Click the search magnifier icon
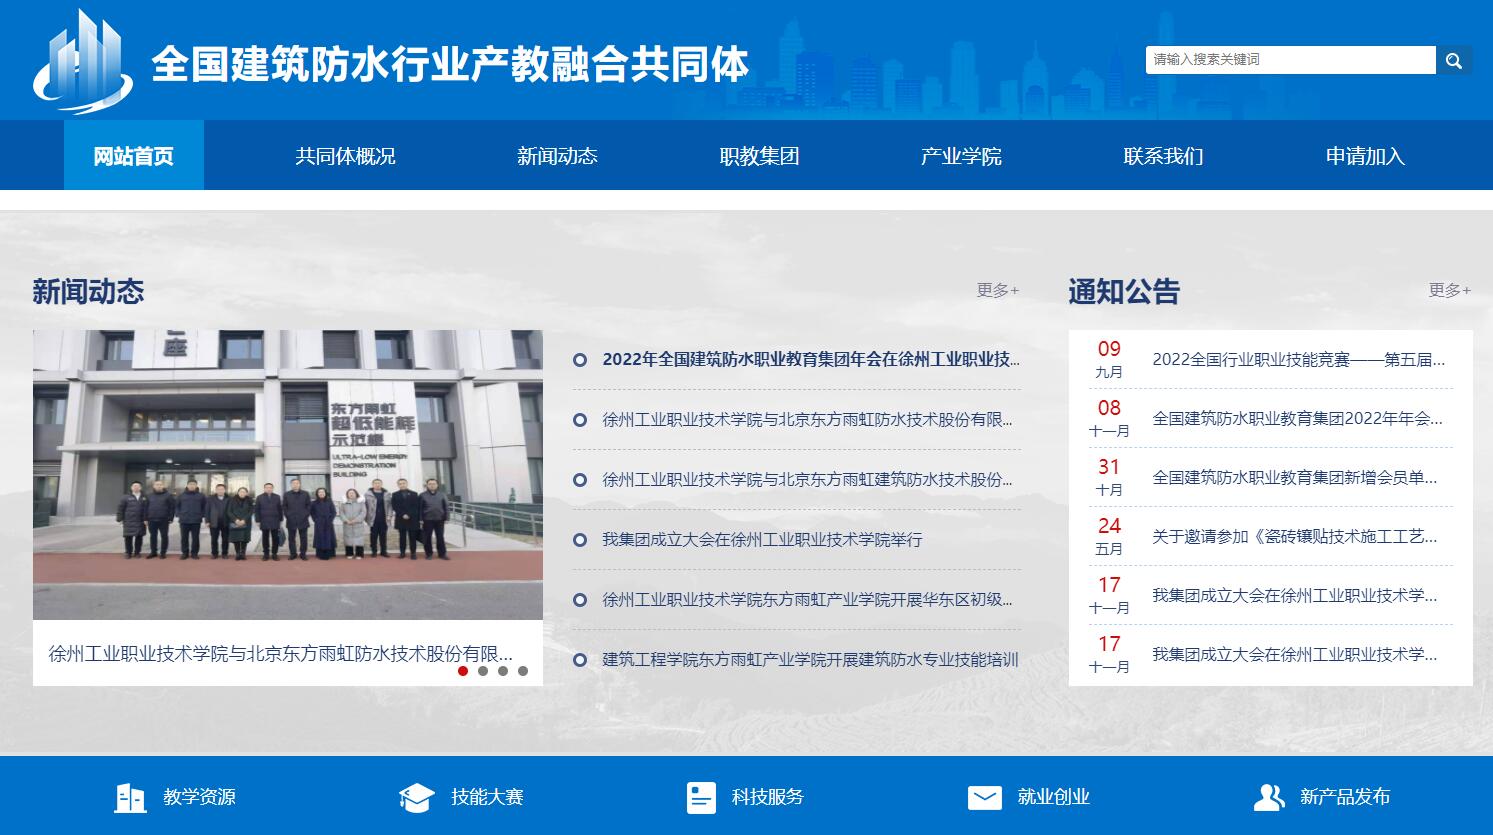 [1454, 59]
